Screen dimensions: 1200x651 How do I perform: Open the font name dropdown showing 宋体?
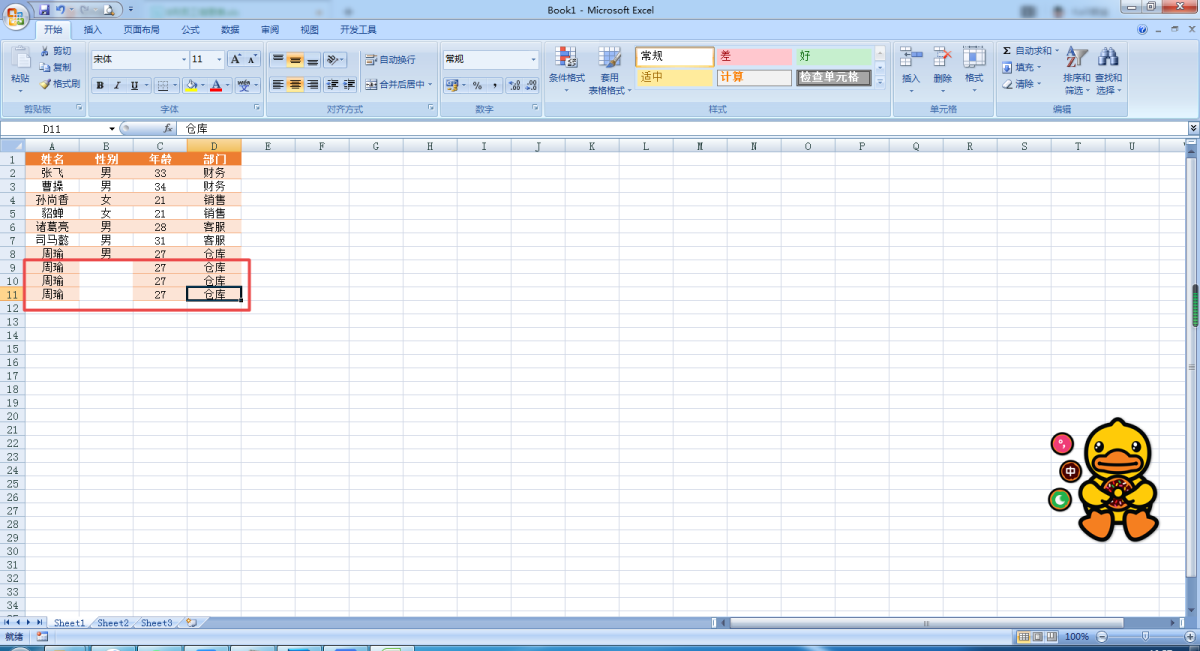point(183,60)
